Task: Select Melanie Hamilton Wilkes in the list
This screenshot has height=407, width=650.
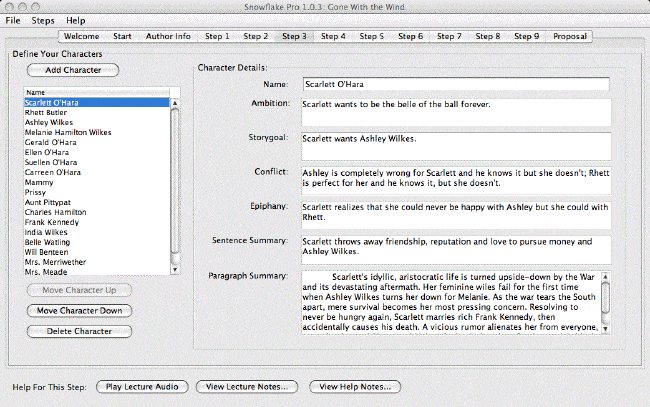Action: click(x=97, y=132)
